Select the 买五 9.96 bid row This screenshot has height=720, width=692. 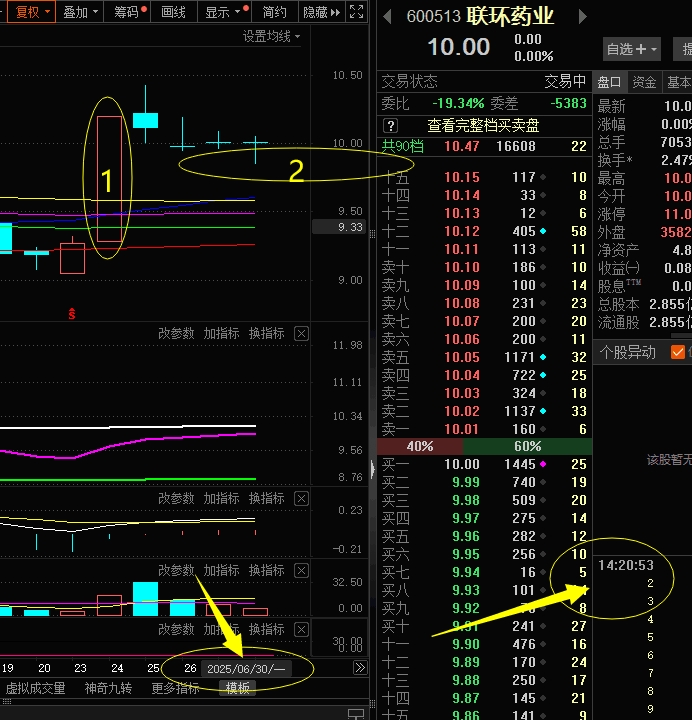[x=484, y=536]
